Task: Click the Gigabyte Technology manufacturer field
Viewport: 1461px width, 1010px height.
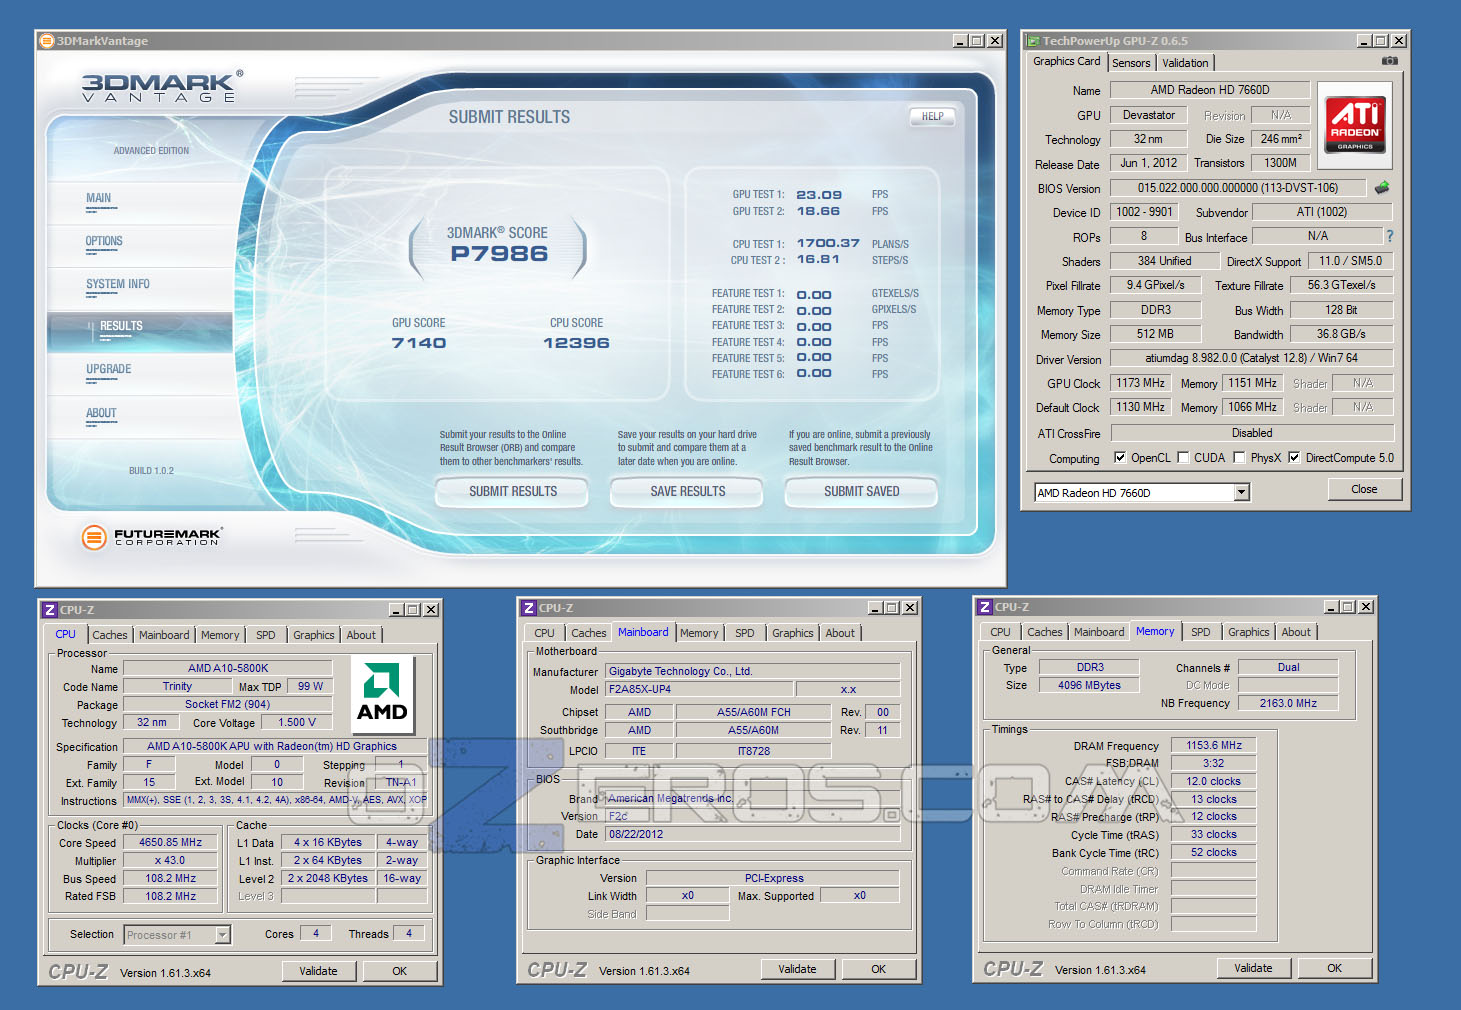Action: point(753,671)
